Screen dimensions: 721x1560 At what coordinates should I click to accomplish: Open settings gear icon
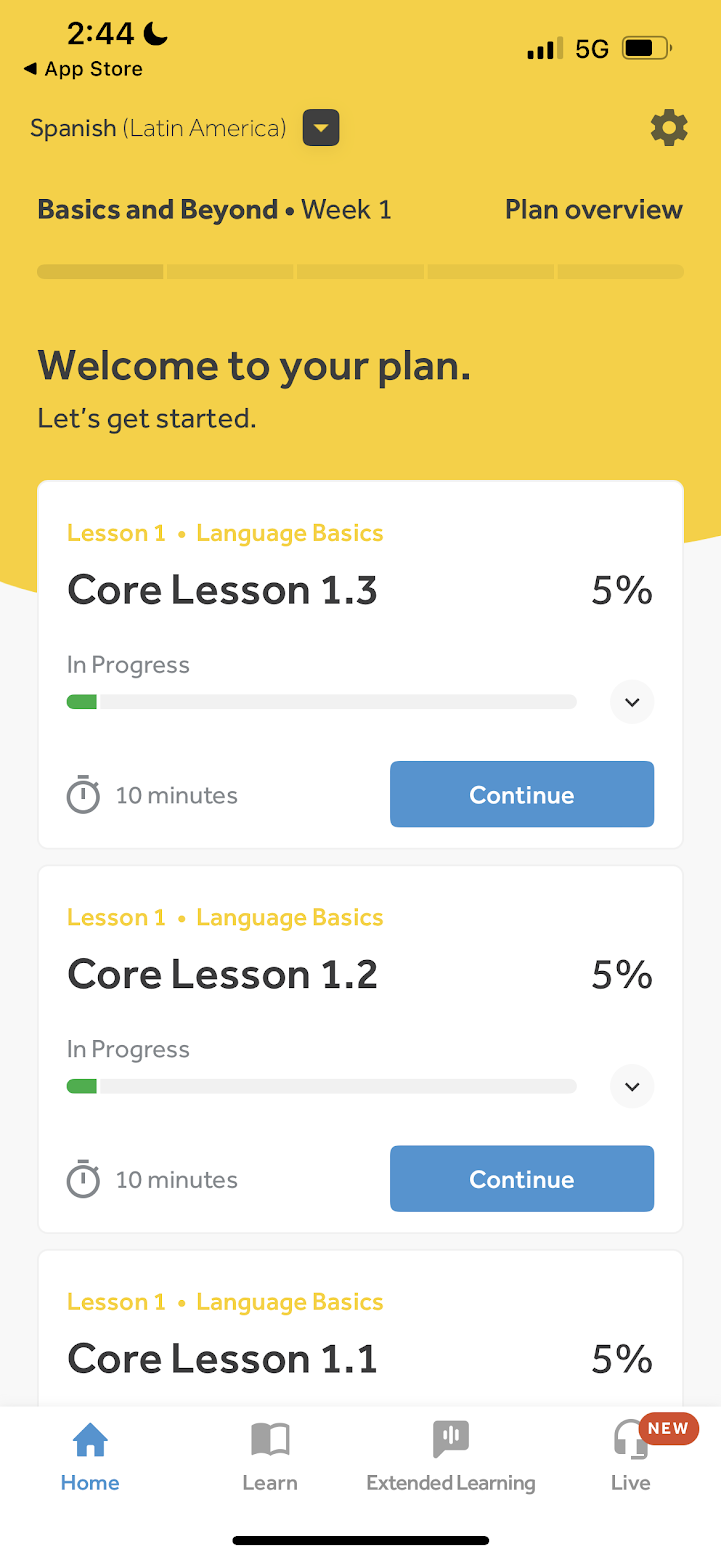click(x=669, y=128)
